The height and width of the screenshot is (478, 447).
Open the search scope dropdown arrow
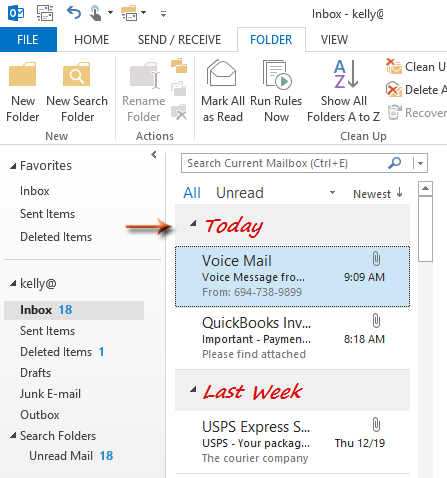pos(420,163)
